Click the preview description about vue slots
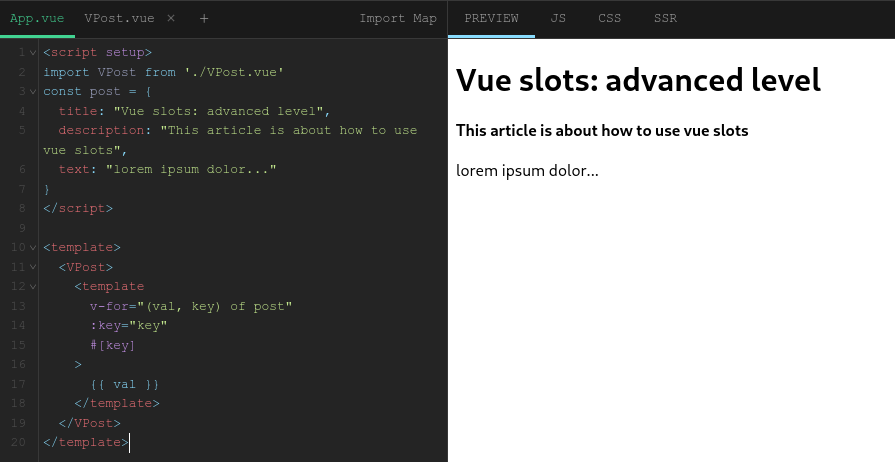The height and width of the screenshot is (462, 895). (602, 130)
